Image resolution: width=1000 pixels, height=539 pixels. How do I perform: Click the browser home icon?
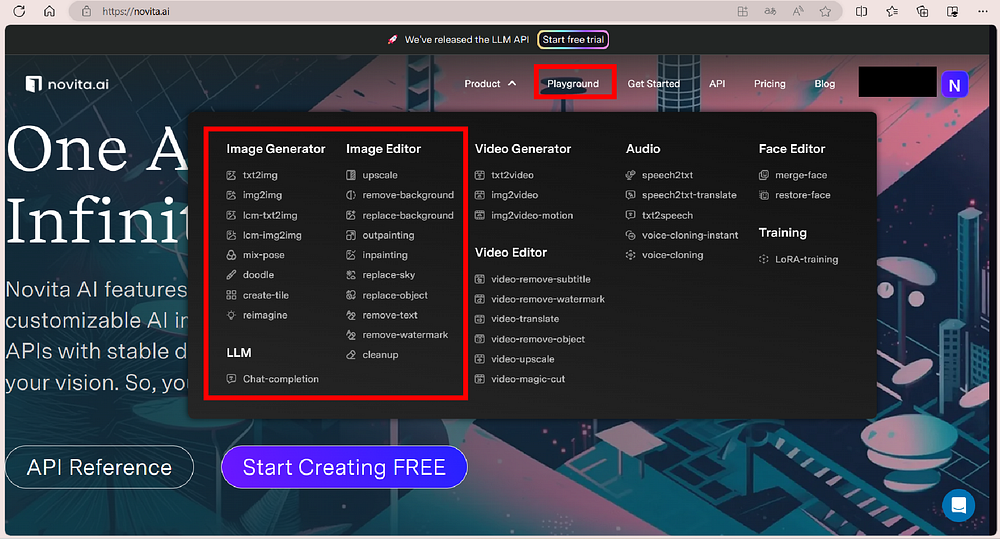pos(49,11)
